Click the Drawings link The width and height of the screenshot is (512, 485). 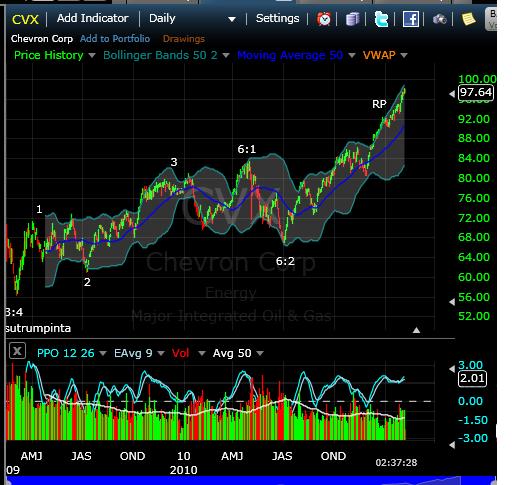(x=184, y=39)
